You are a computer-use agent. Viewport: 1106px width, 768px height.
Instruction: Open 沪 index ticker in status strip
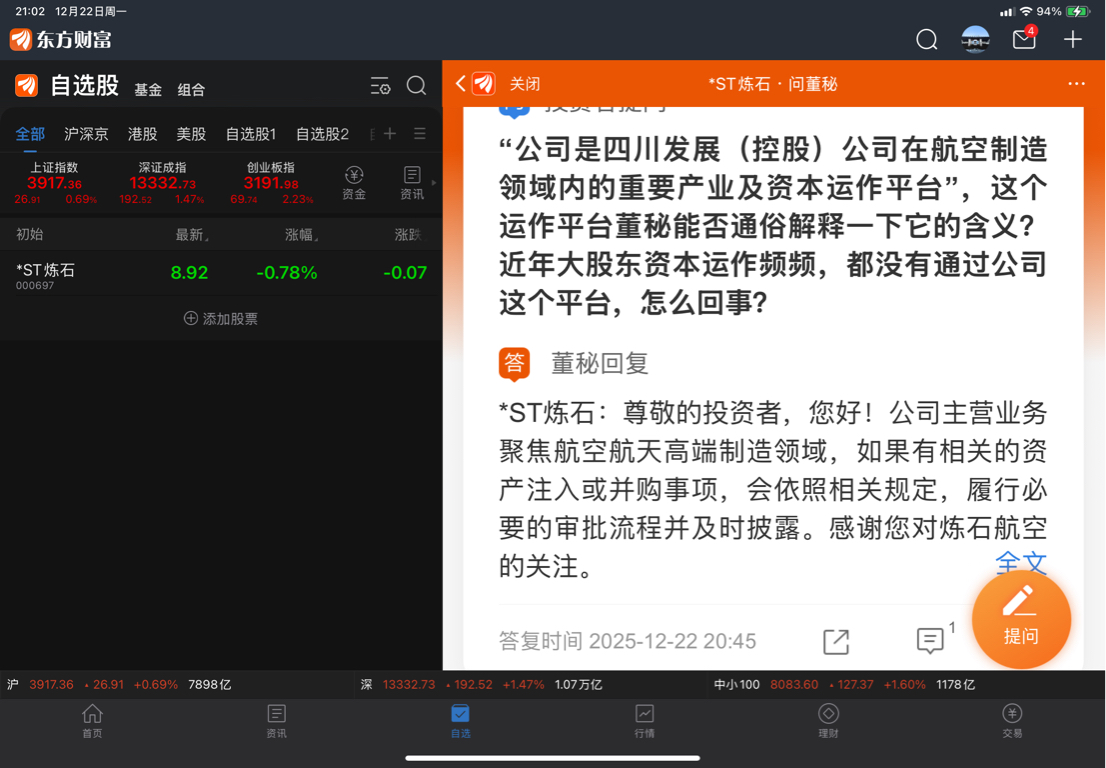(118, 685)
